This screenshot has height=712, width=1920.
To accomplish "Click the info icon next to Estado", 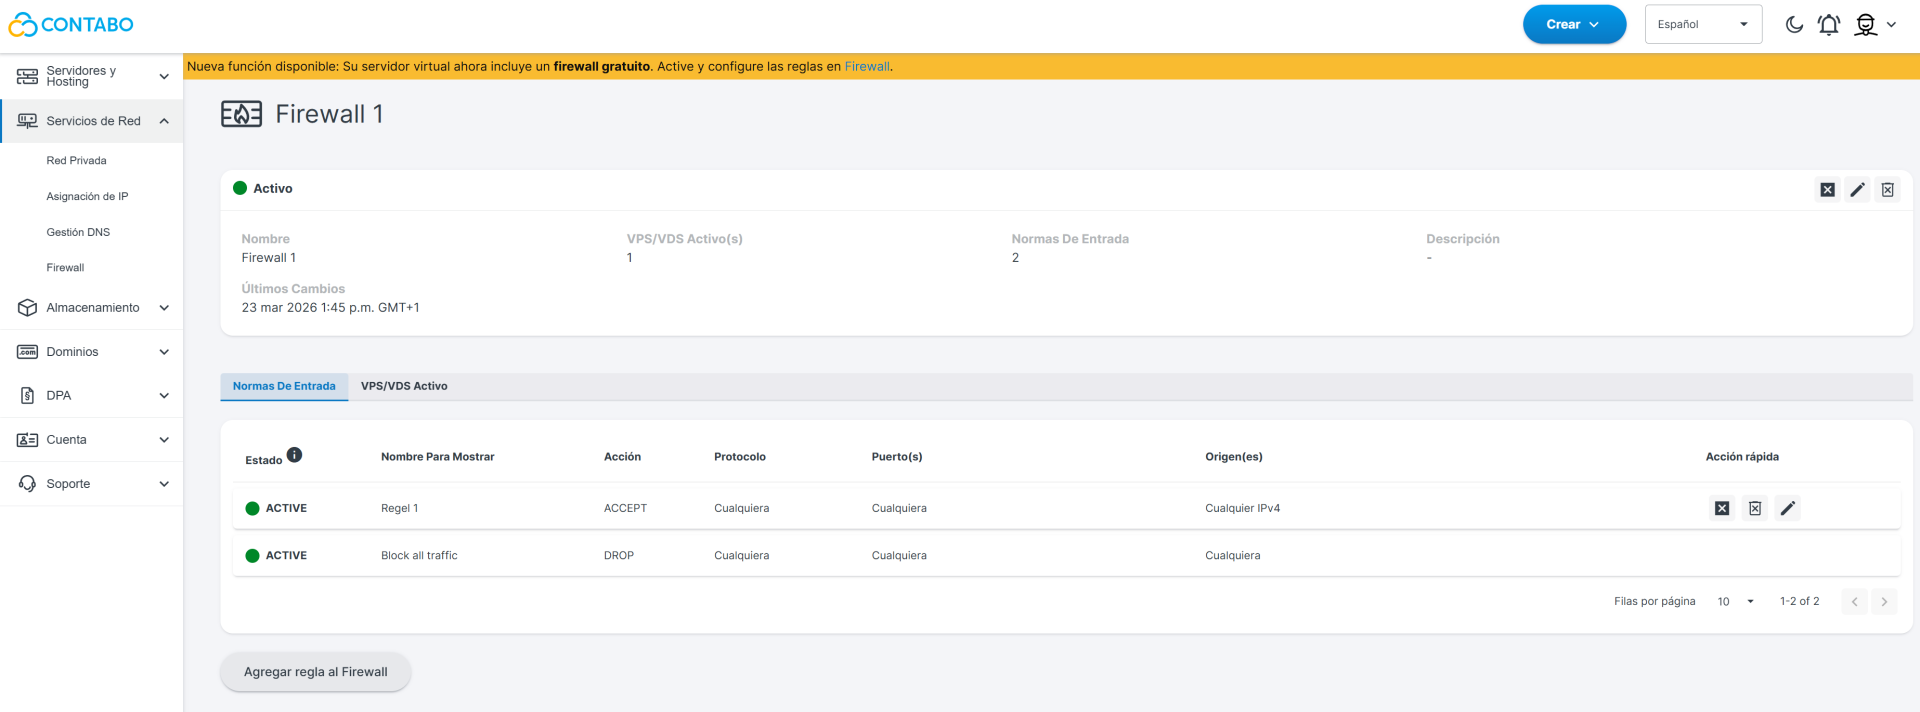I will pyautogui.click(x=294, y=455).
